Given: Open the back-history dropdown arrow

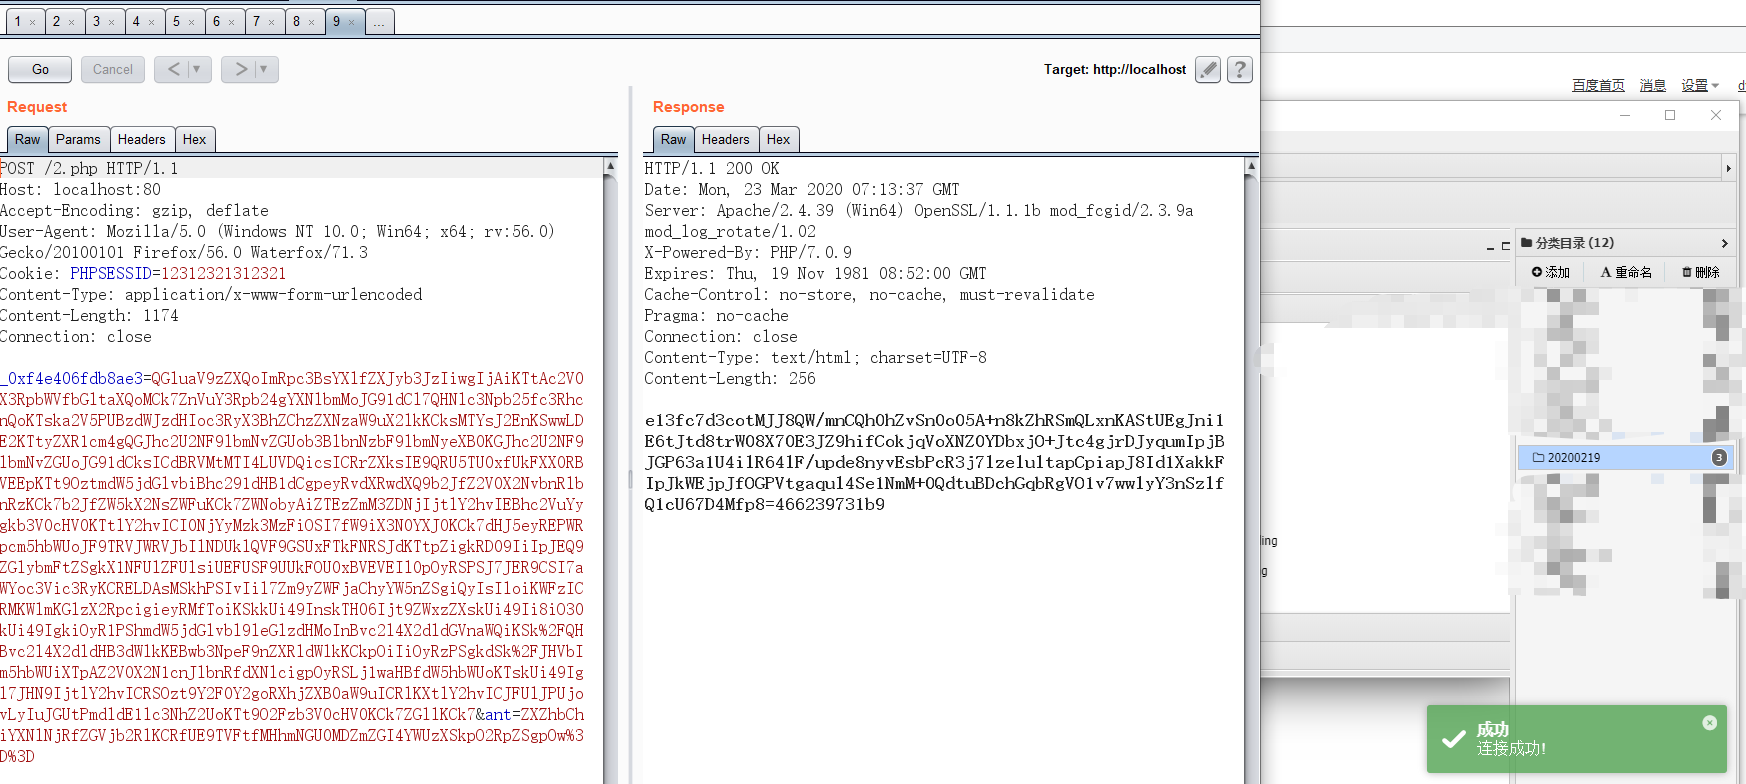Looking at the screenshot, I should click(198, 69).
